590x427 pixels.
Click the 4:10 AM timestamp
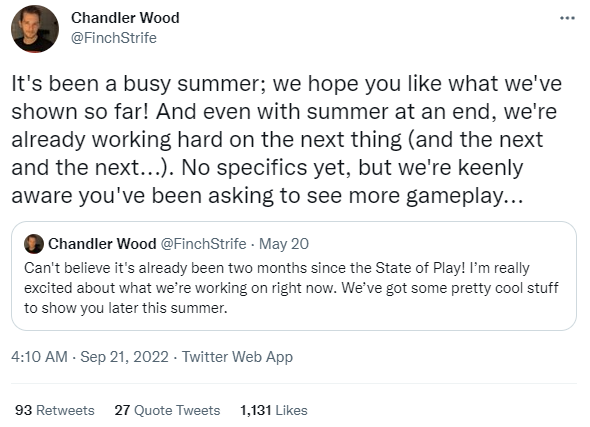[x=40, y=357]
